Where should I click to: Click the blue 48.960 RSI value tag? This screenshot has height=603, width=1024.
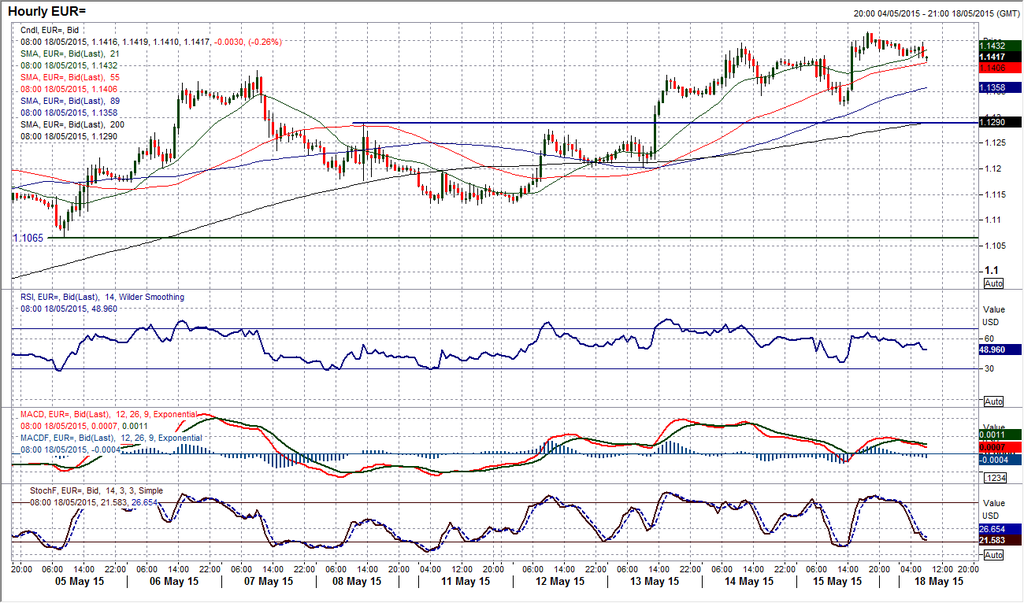(x=1000, y=350)
